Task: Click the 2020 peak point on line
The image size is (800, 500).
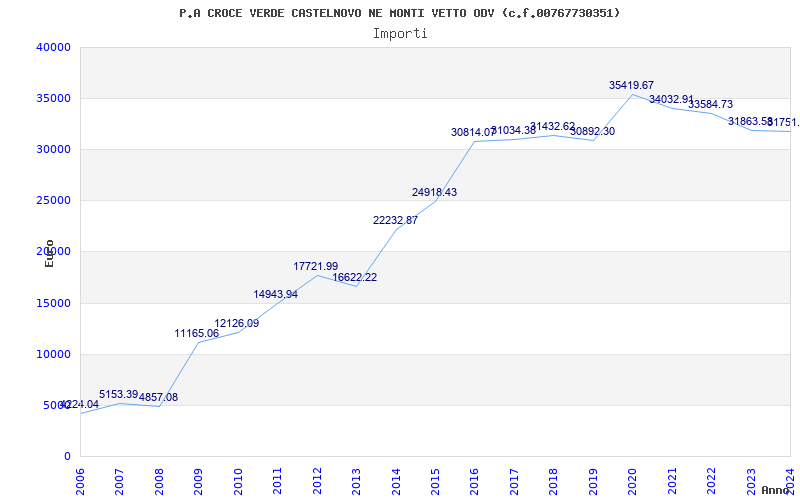Action: [x=633, y=94]
